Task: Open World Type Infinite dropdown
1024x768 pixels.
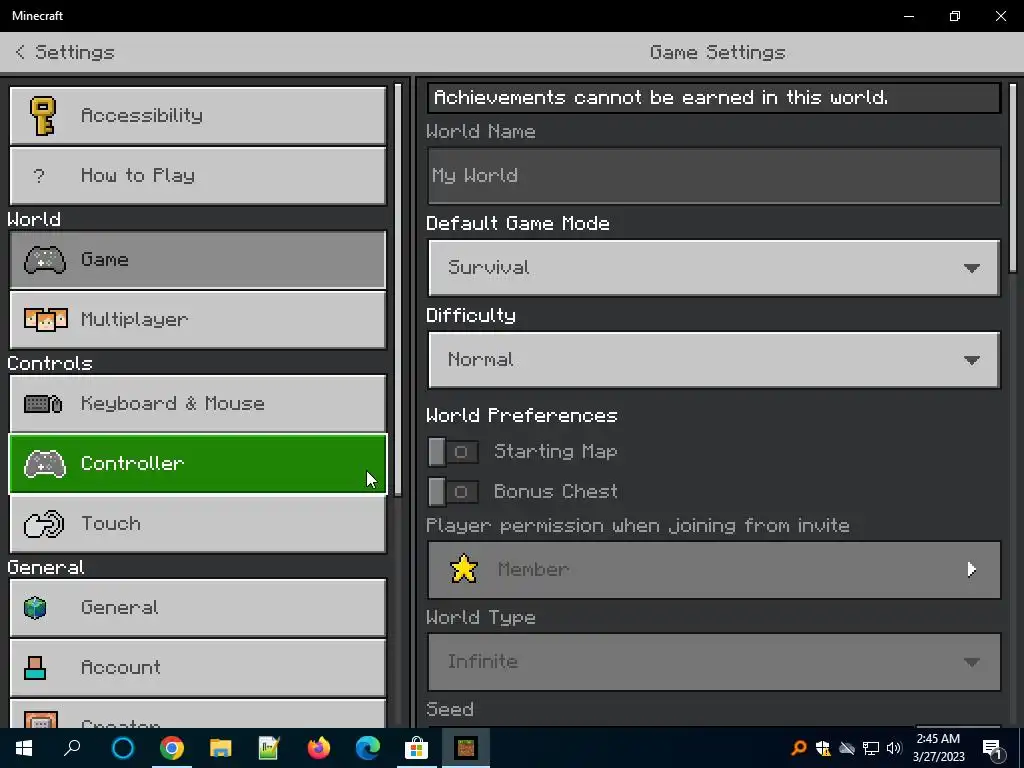Action: coord(714,662)
